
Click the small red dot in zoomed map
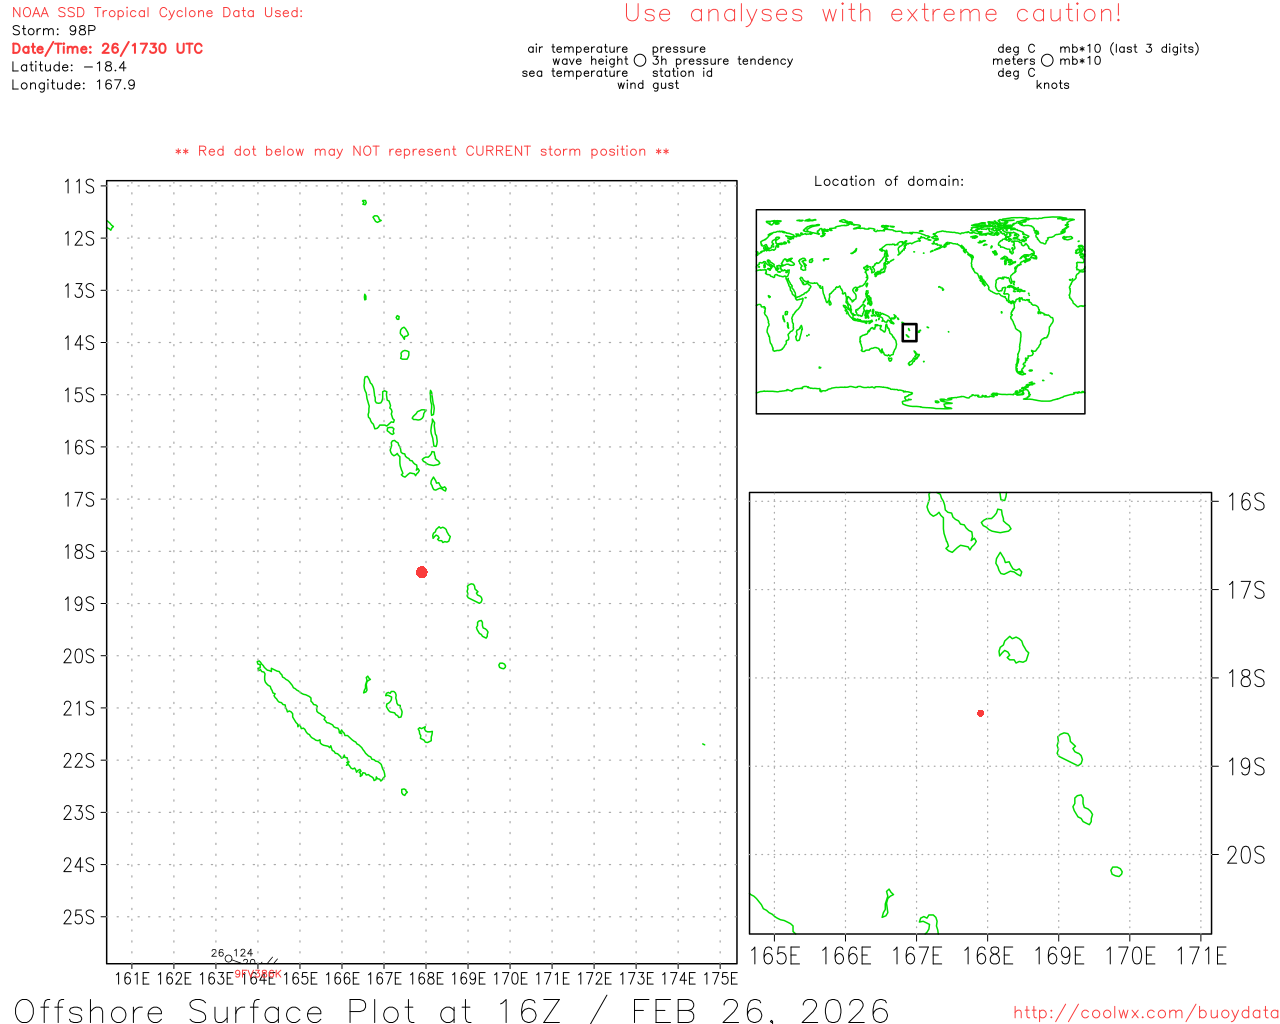coord(981,713)
